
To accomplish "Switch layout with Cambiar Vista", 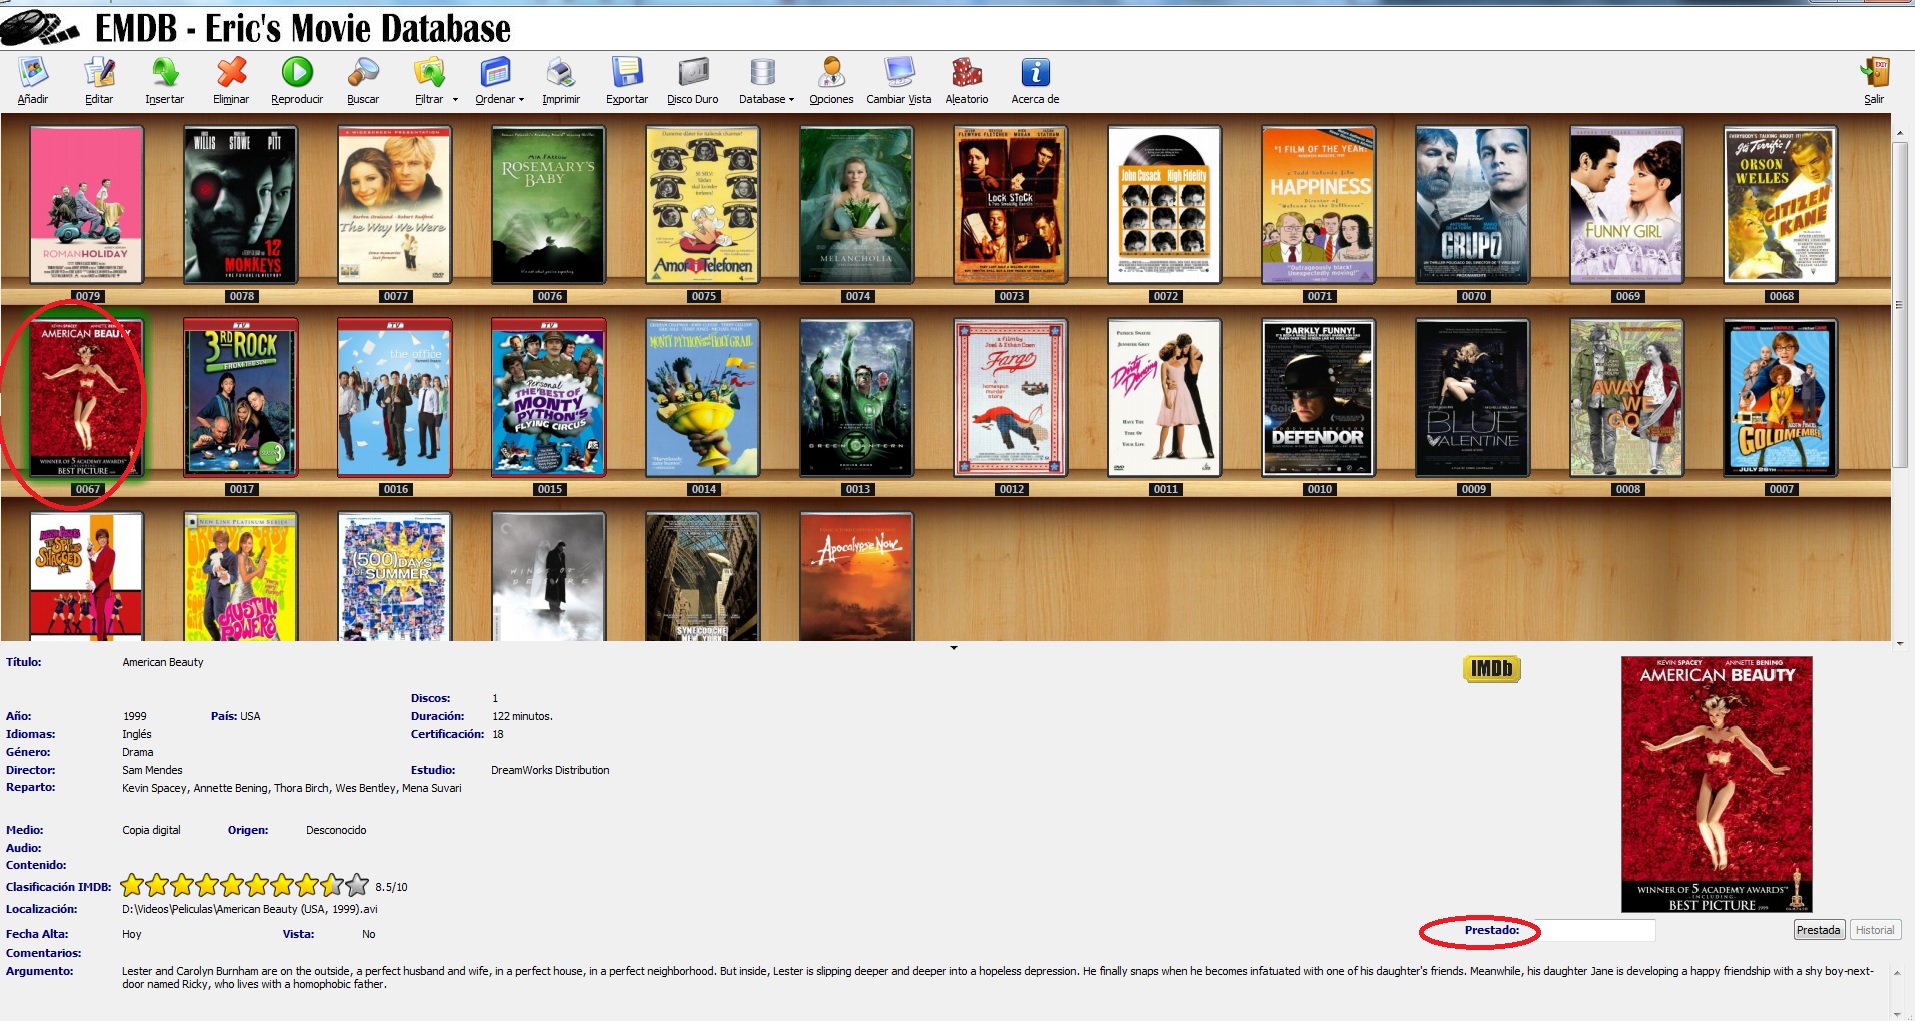I will tap(898, 74).
